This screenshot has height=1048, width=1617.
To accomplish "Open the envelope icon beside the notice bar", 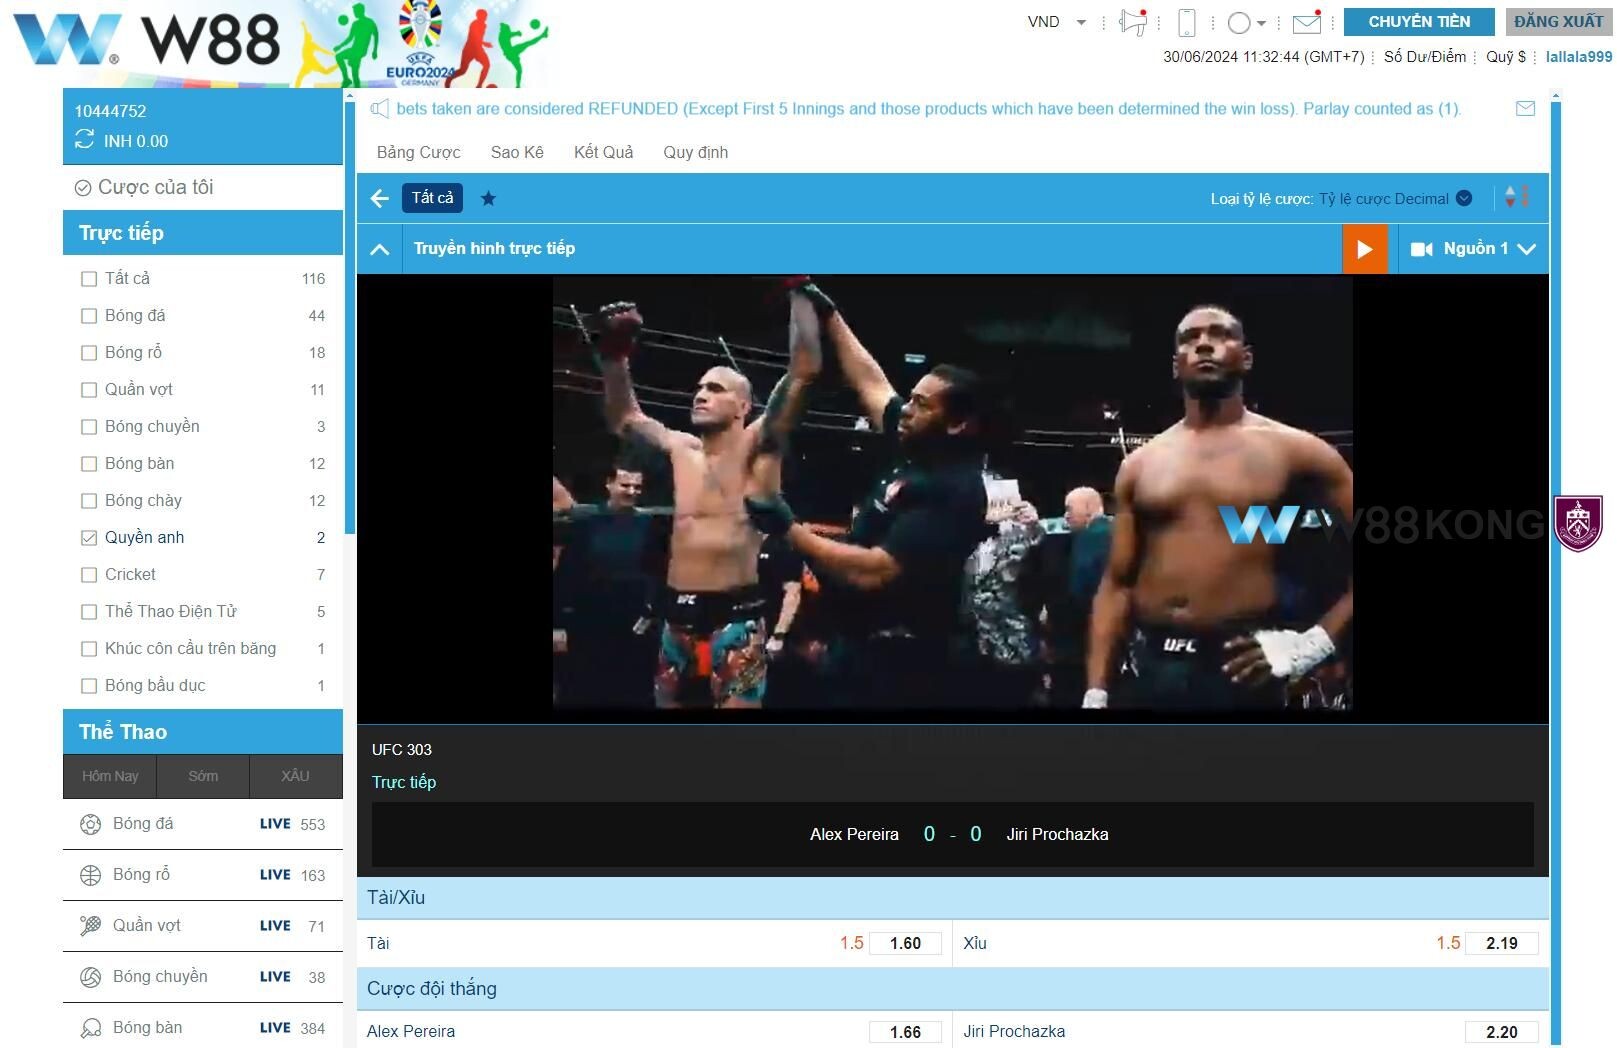I will tap(1525, 109).
